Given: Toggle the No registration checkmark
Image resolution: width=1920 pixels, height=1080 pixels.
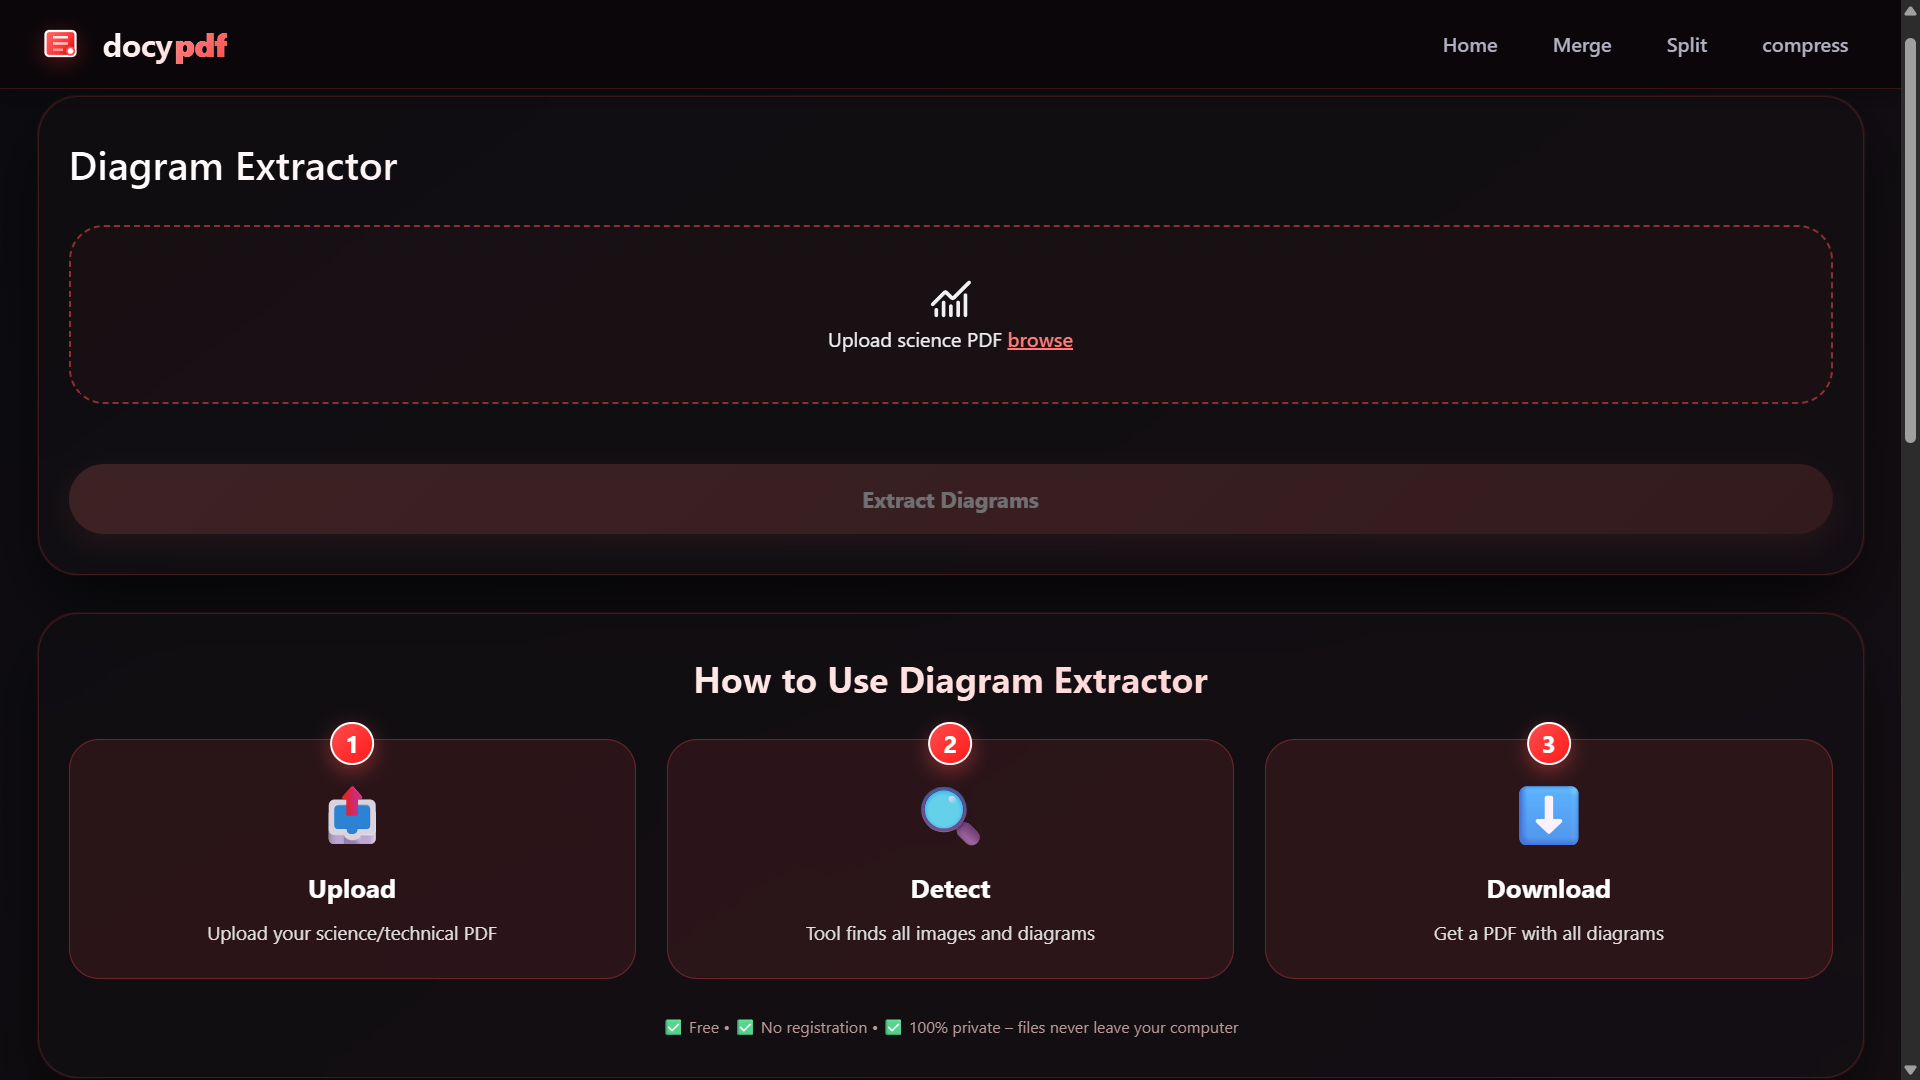Looking at the screenshot, I should coord(745,1027).
